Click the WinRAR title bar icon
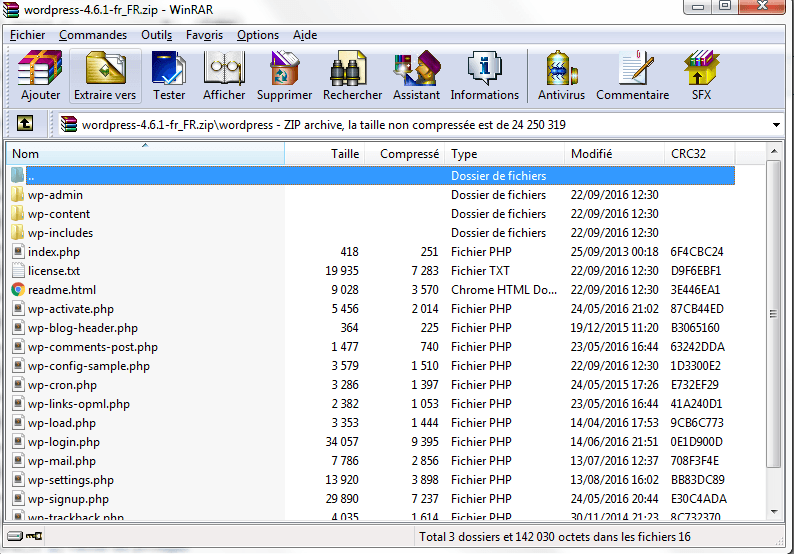This screenshot has width=794, height=554. pos(11,10)
